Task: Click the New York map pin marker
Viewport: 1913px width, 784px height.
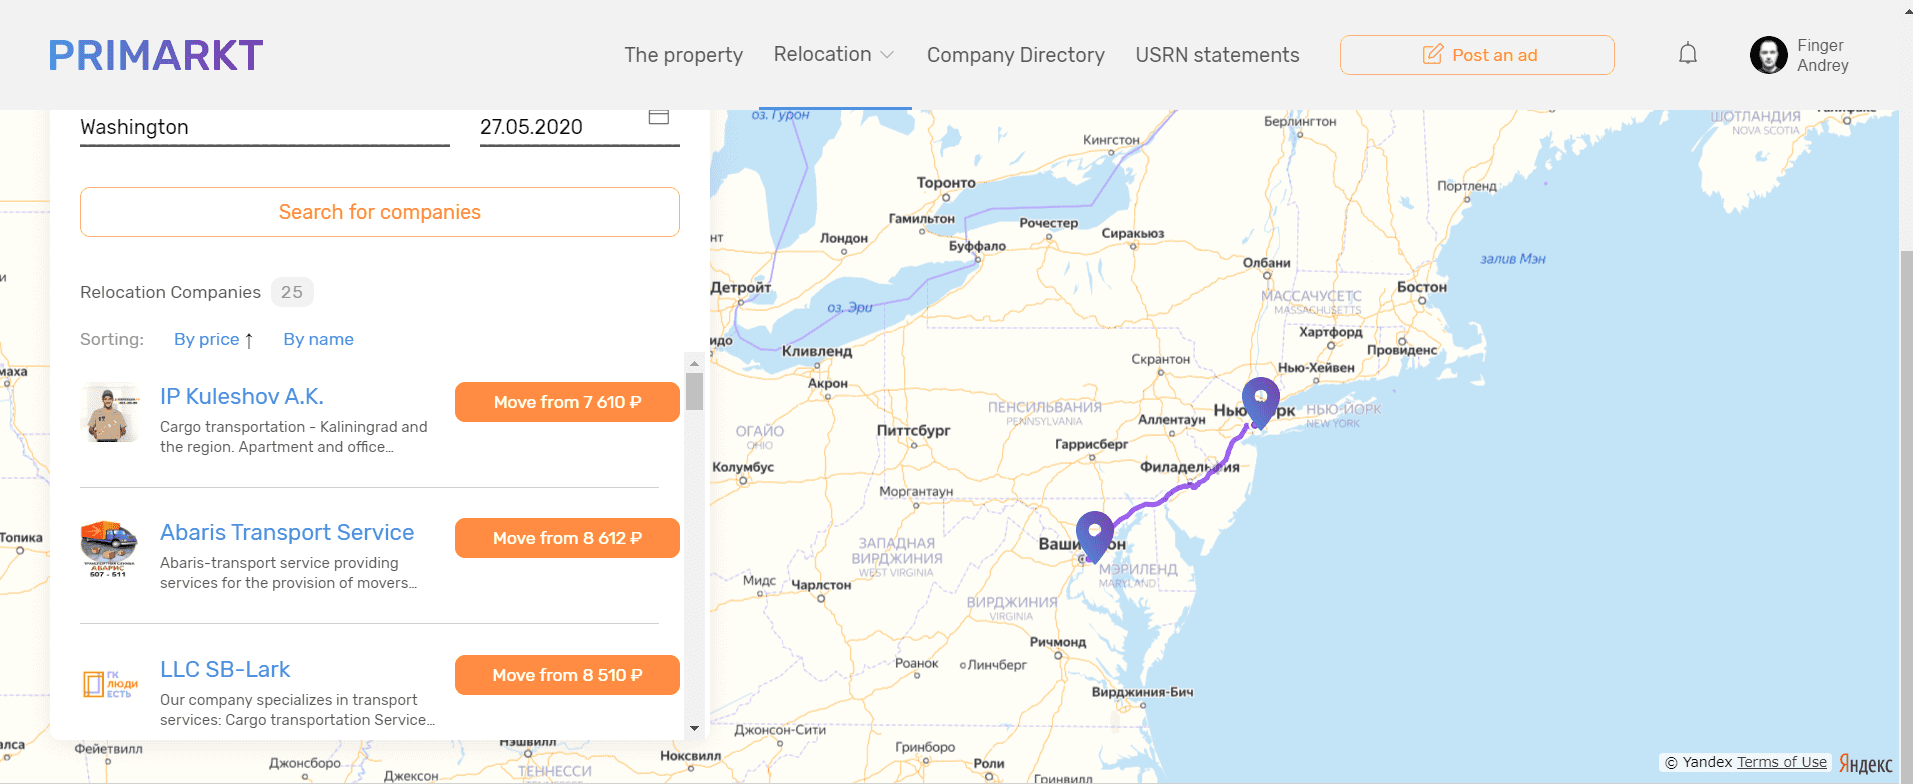Action: (x=1260, y=402)
